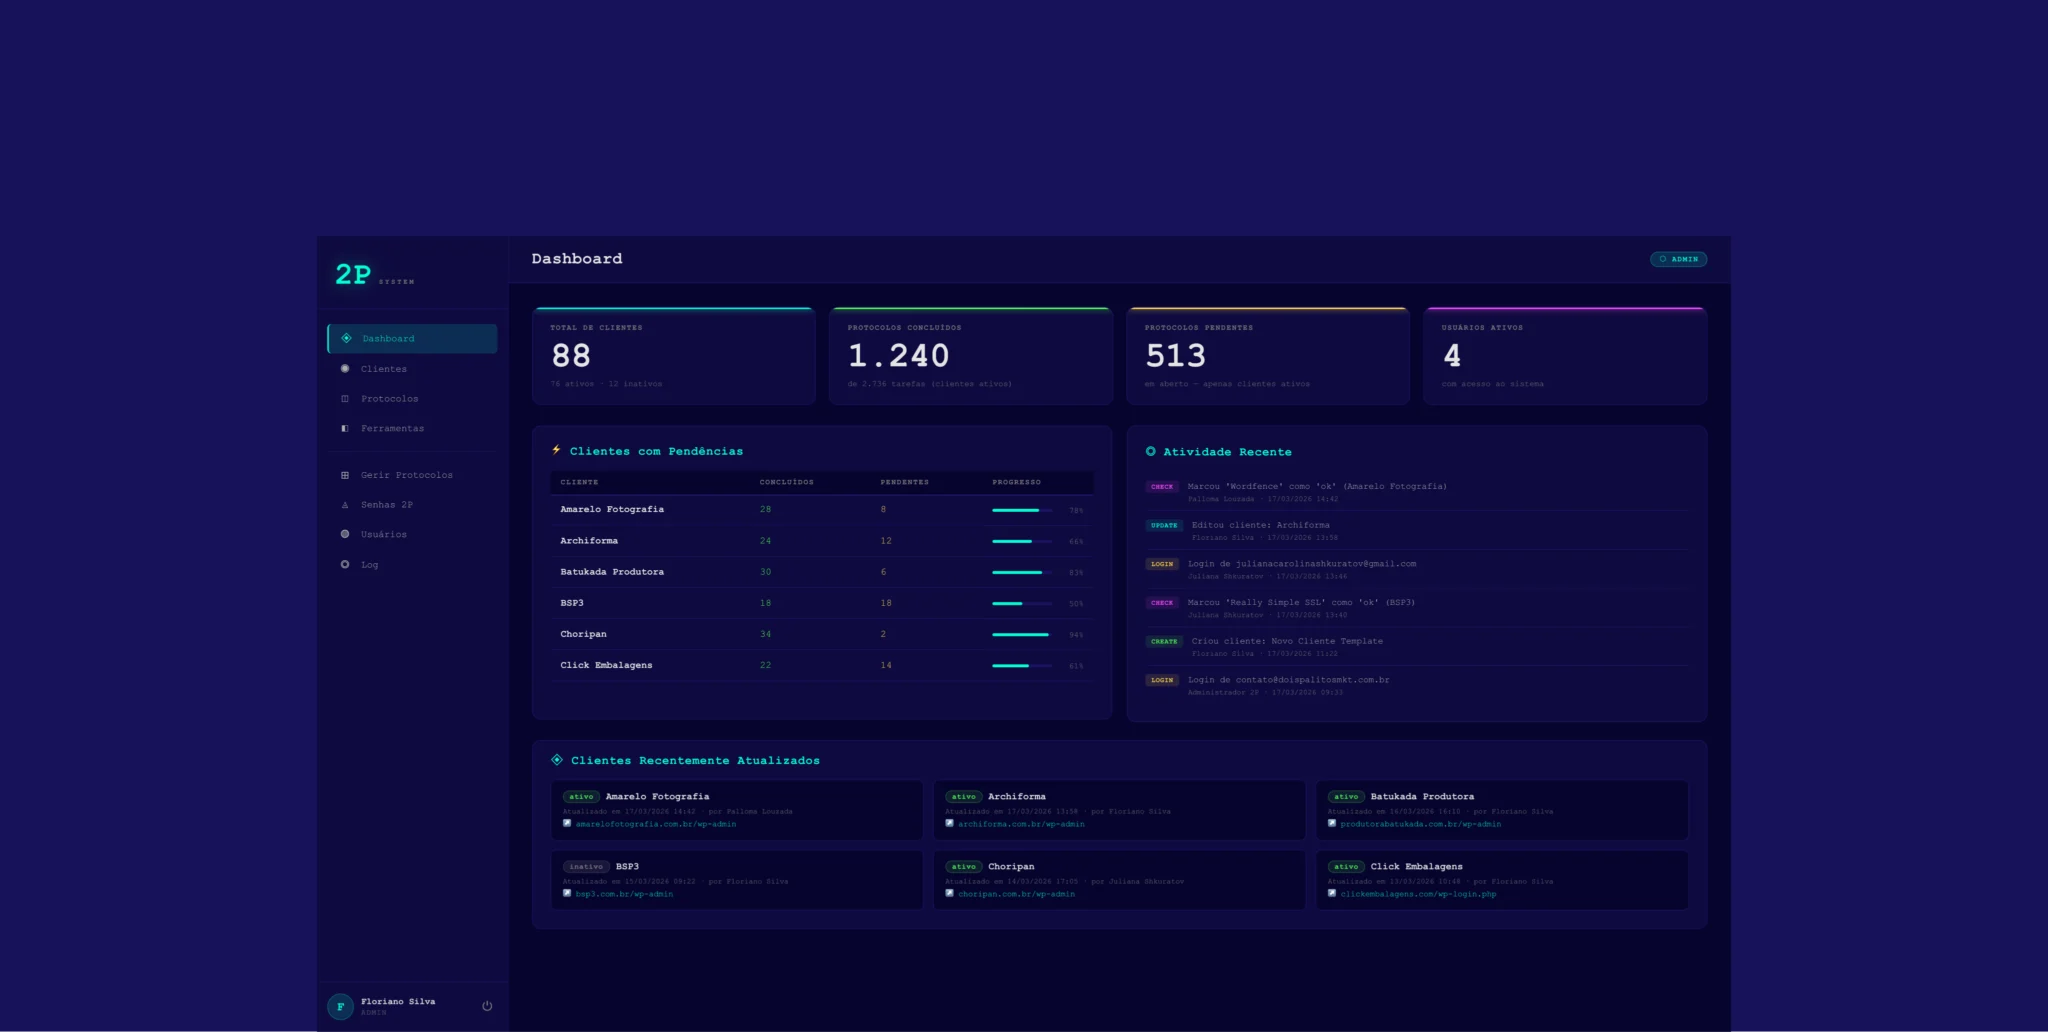Open the amarelofotografia.com.br/wp-admin link
The image size is (2048, 1032).
tap(655, 824)
